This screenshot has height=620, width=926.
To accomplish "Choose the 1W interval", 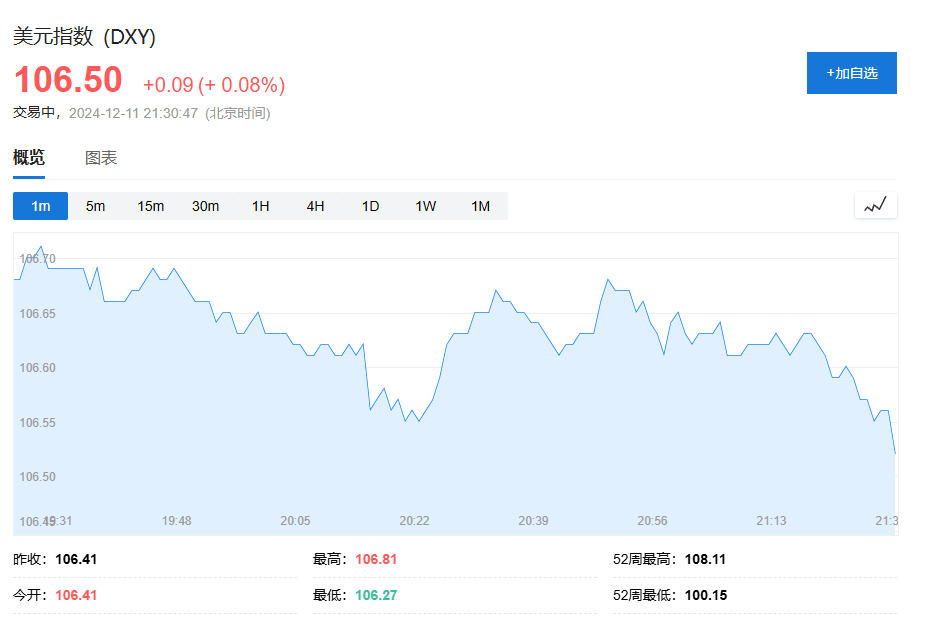I will click(x=425, y=206).
